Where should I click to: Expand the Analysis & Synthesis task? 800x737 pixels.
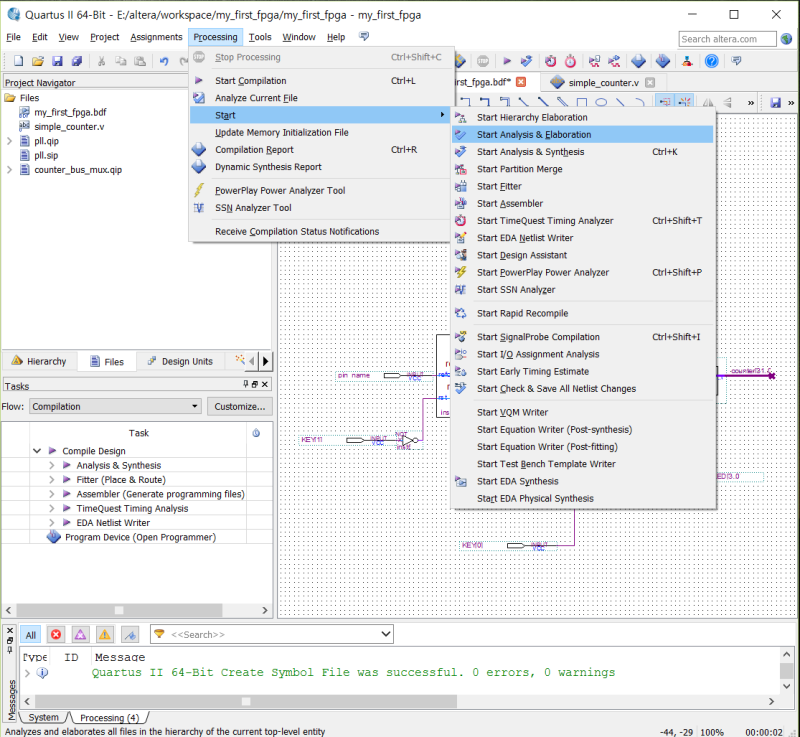(52, 465)
